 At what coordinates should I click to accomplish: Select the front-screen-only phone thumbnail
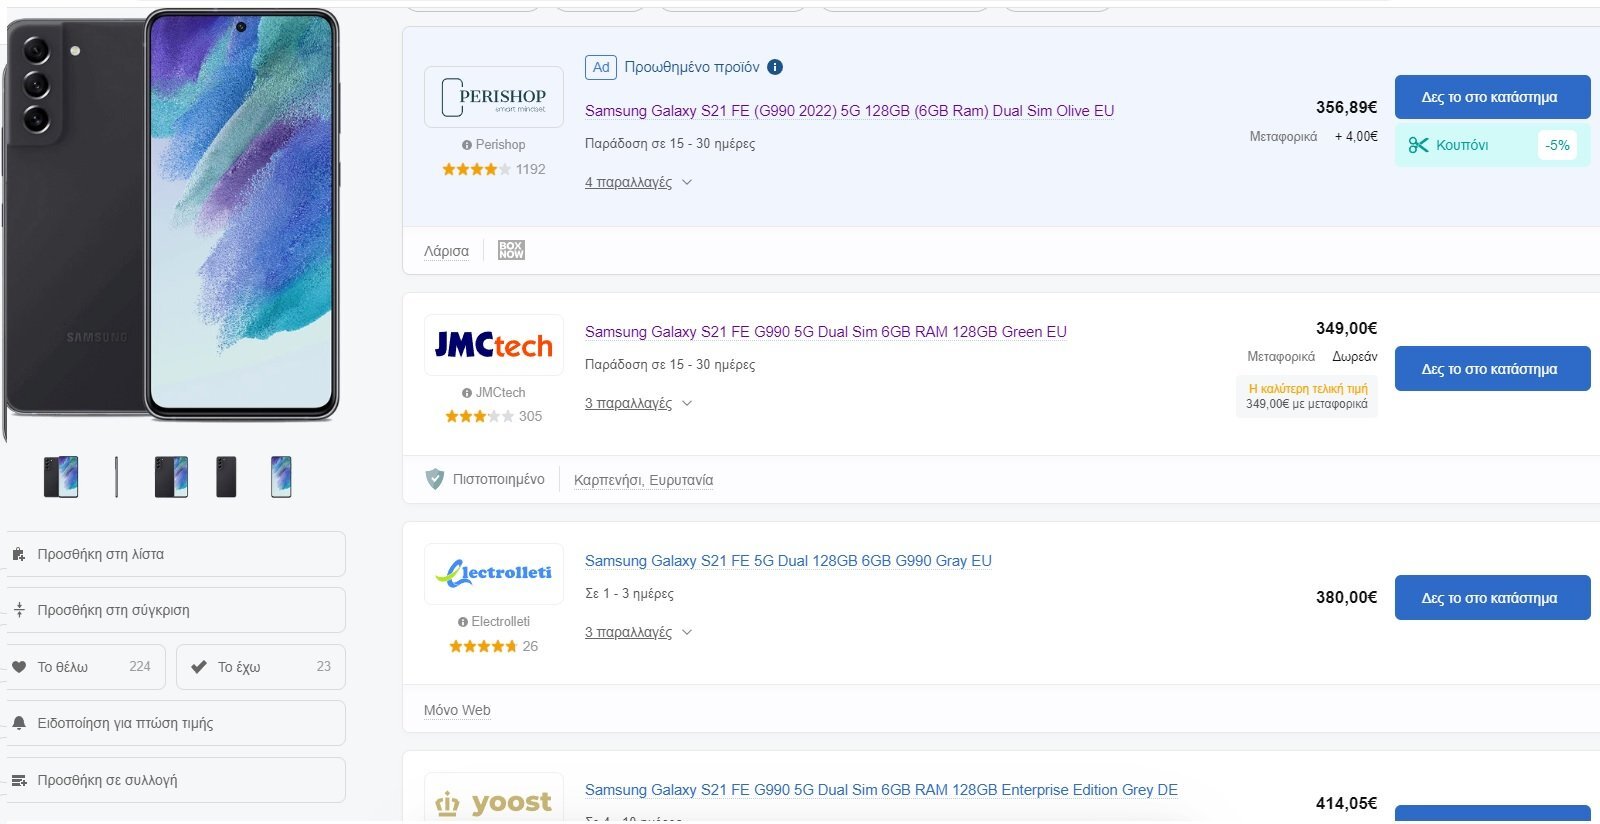point(281,477)
